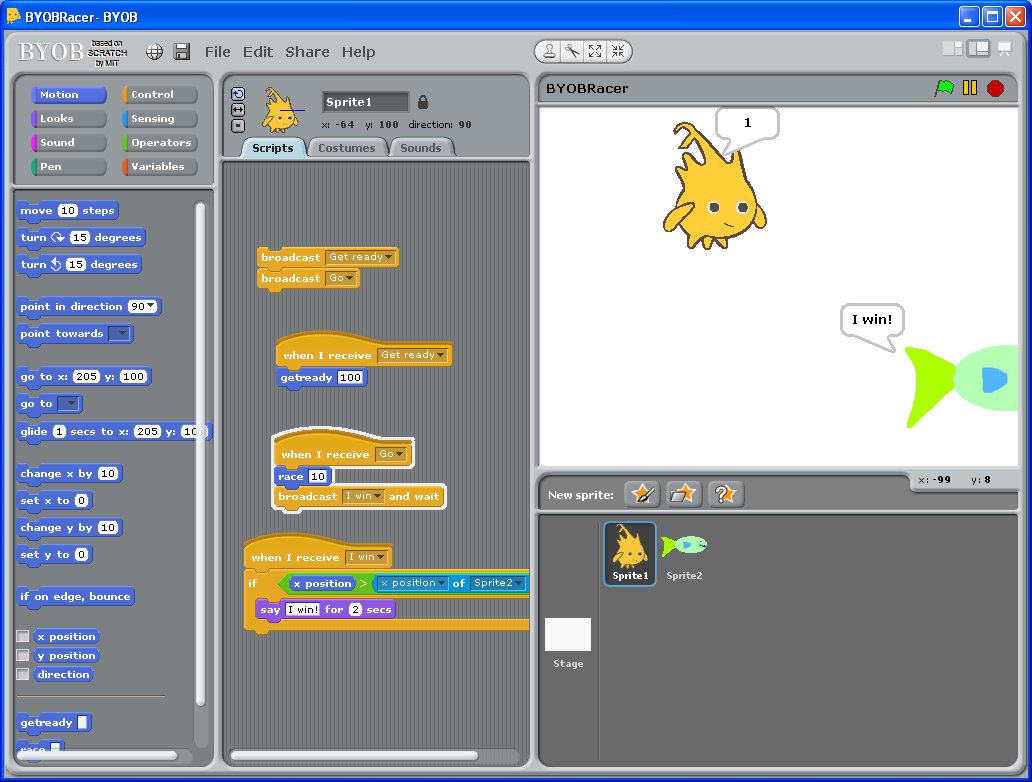Click the blocks palette horizontal scrollbar
Viewport: 1032px width, 782px height.
tap(97, 756)
